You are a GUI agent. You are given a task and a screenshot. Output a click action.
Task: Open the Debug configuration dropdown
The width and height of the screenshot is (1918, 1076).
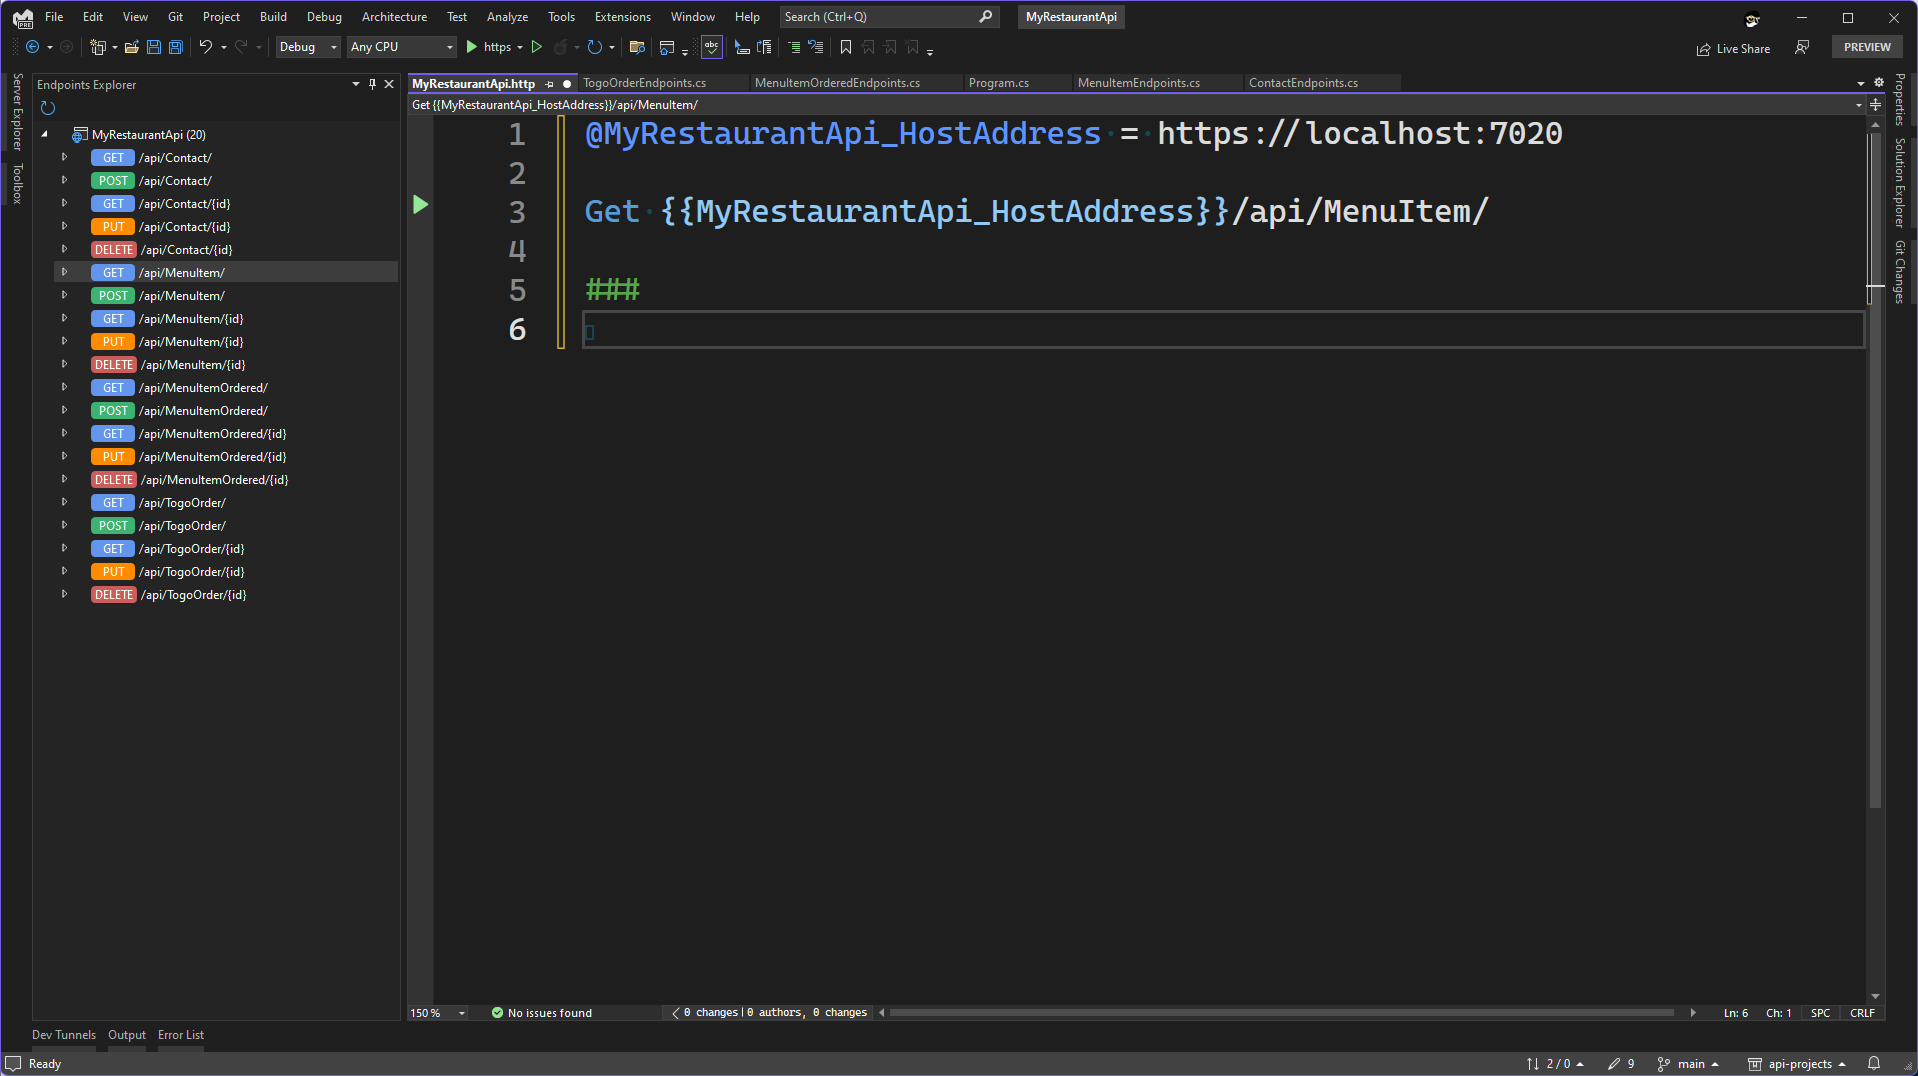(308, 47)
